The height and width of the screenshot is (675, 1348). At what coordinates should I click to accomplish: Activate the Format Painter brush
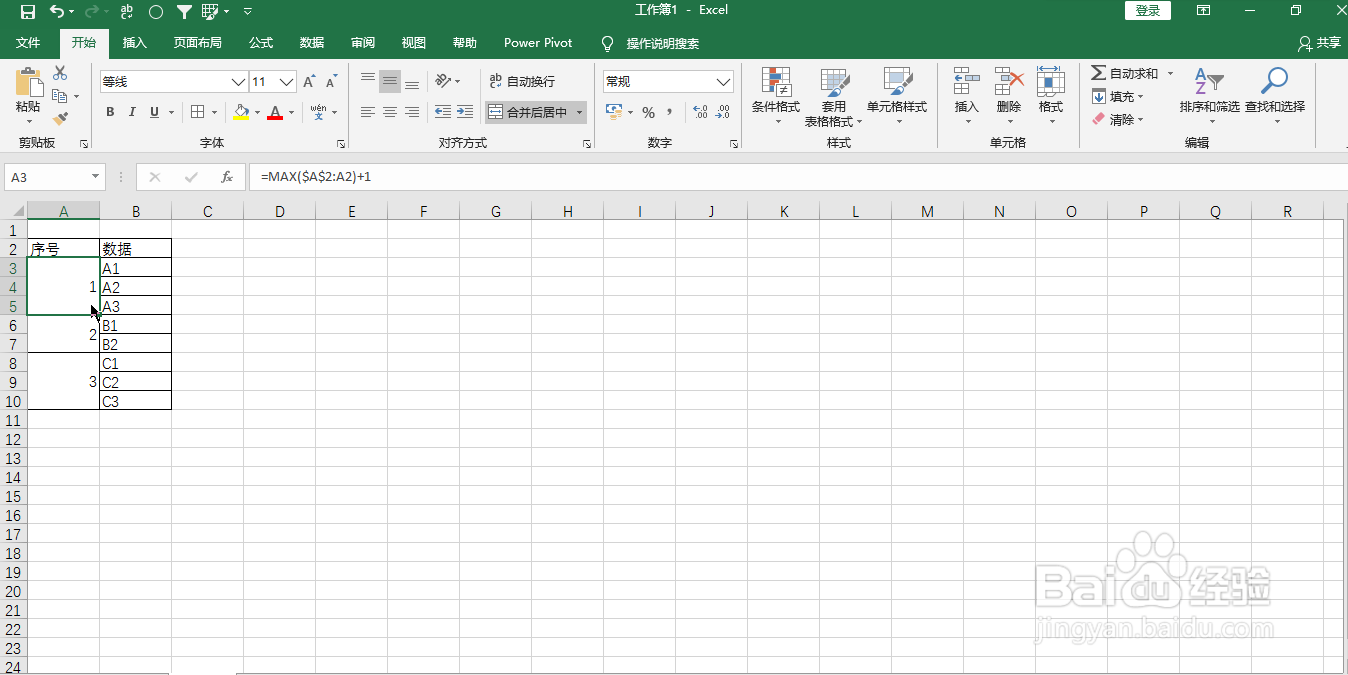coord(60,118)
